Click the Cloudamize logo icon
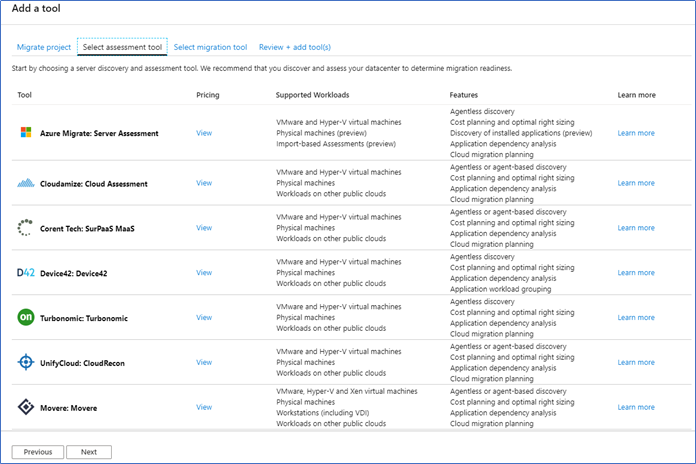The height and width of the screenshot is (464, 696). (26, 183)
